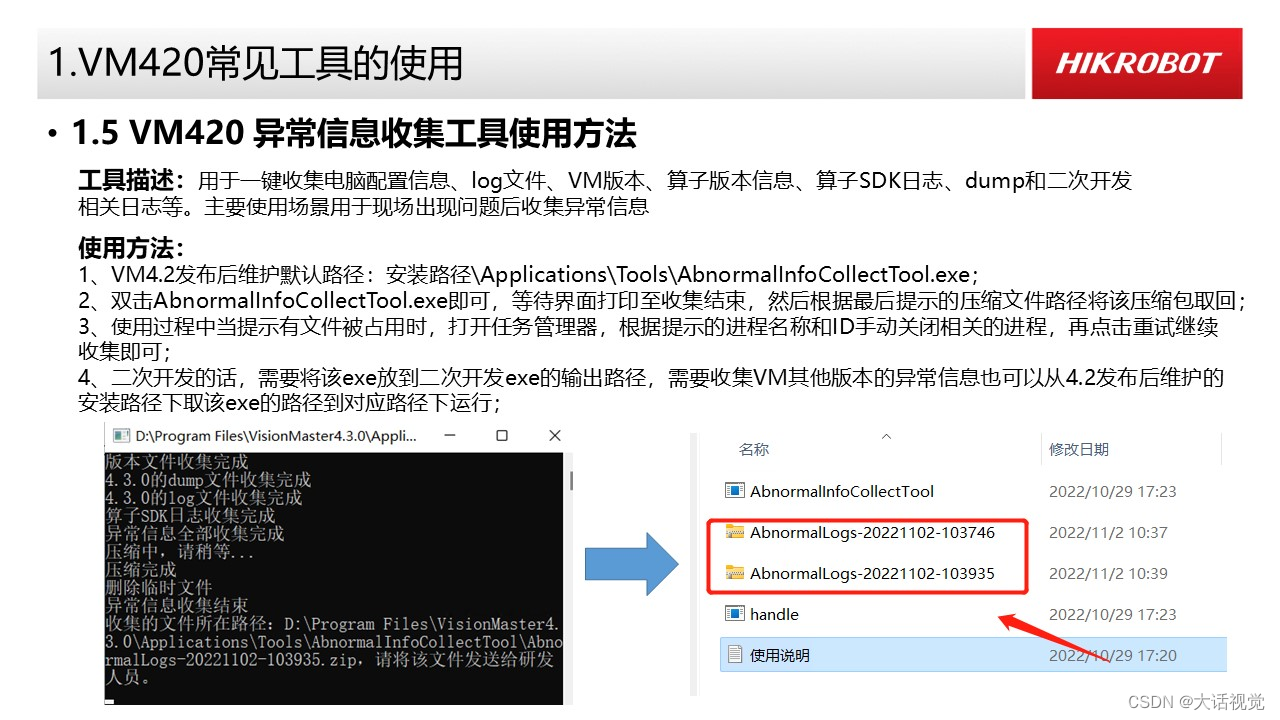Viewport: 1280px width, 720px height.
Task: Click the console line '异常信息收集结束'
Action: point(177,606)
